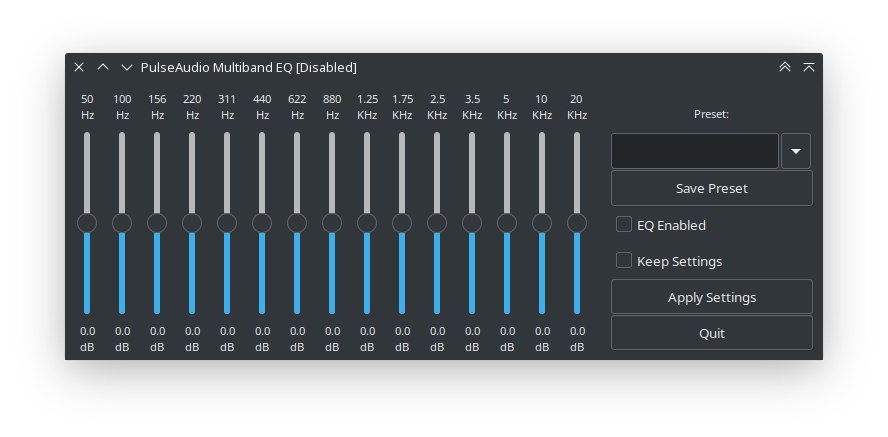This screenshot has height=437, width=888.
Task: Click the 440 Hz band slider handle
Action: (x=262, y=223)
